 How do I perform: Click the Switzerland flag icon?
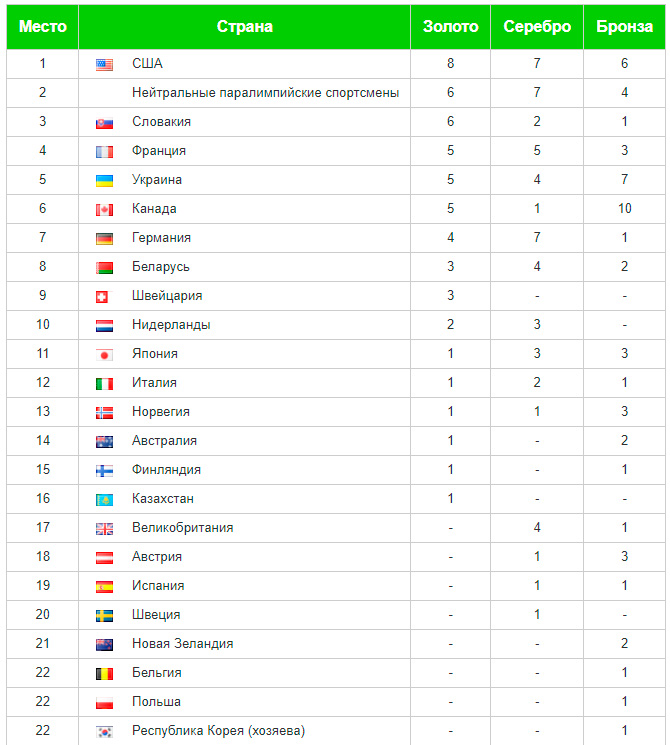tap(102, 297)
